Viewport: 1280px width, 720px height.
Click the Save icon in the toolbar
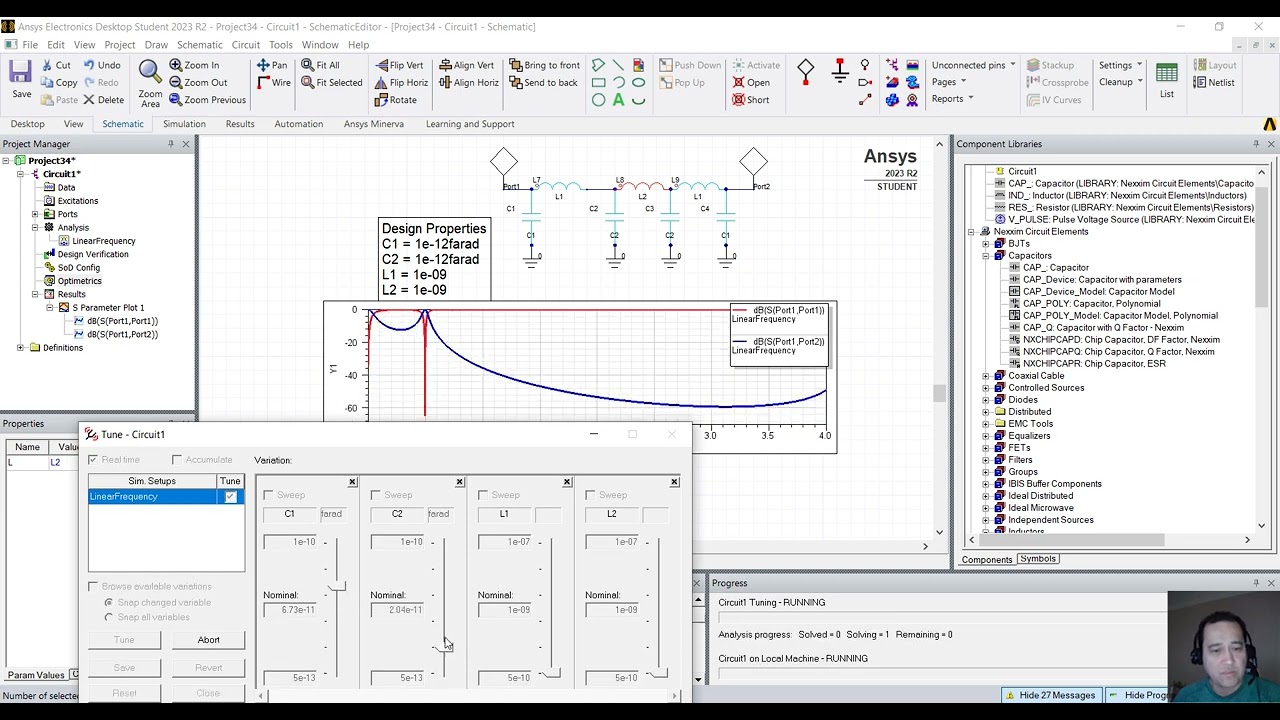click(x=21, y=80)
